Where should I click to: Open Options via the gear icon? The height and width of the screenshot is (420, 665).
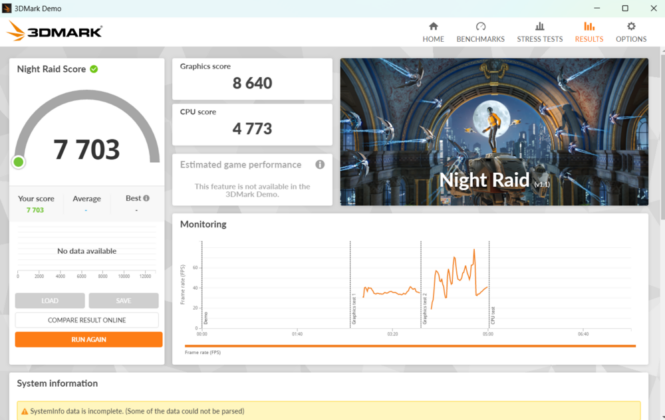click(631, 26)
